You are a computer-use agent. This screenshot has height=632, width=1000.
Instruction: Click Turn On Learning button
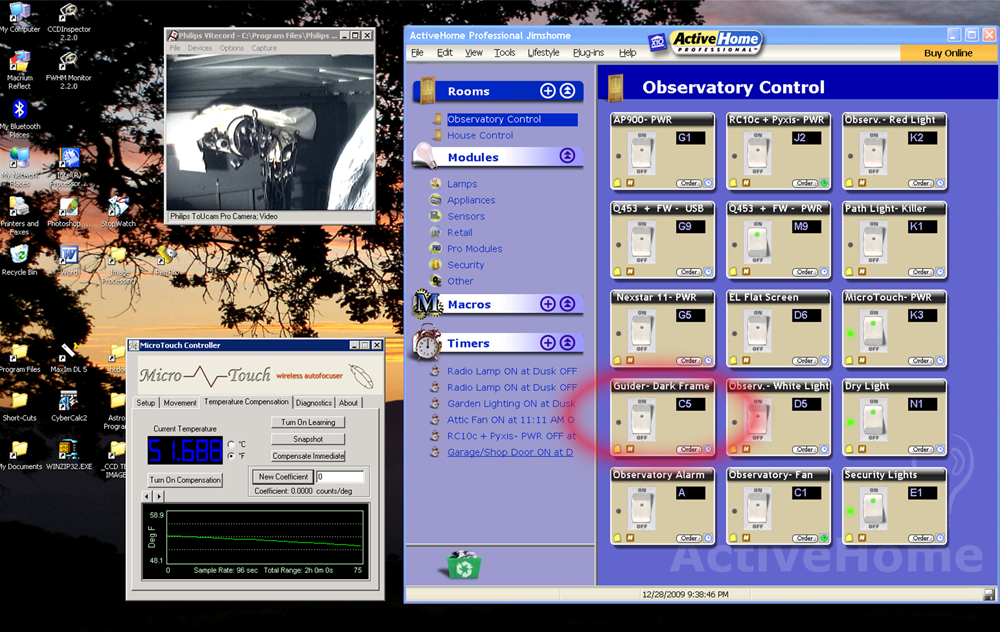[308, 422]
